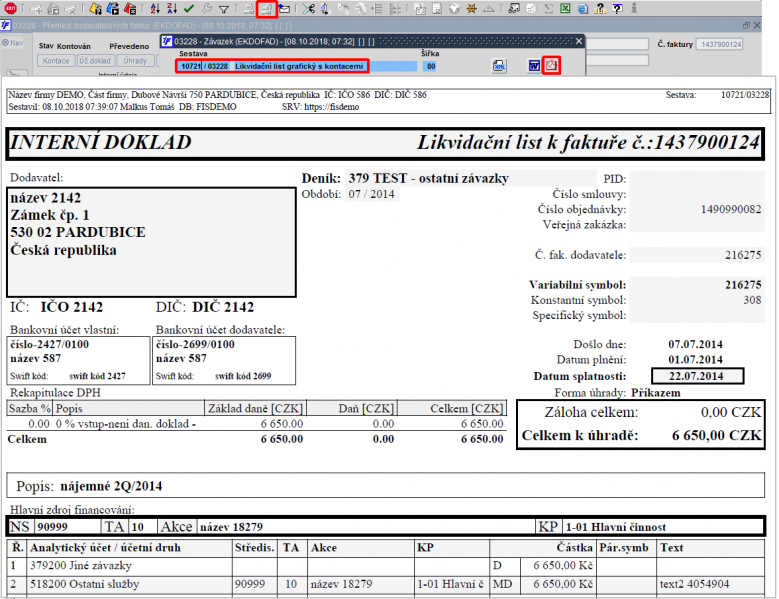Click the Č. faktury field 1437900124
779x599 pixels.
(x=719, y=44)
